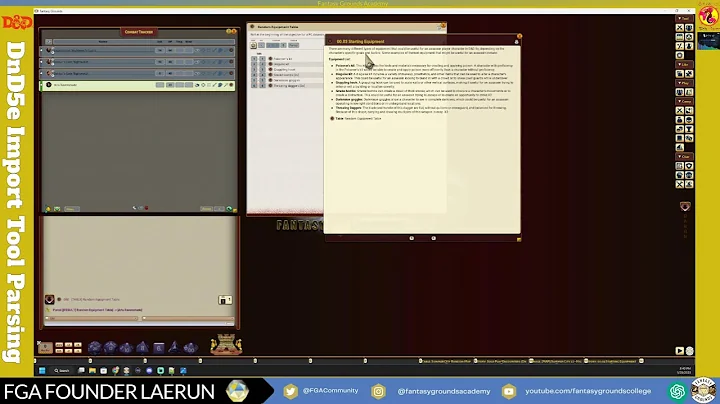Collapse the Campaign sidebar section

[684, 101]
